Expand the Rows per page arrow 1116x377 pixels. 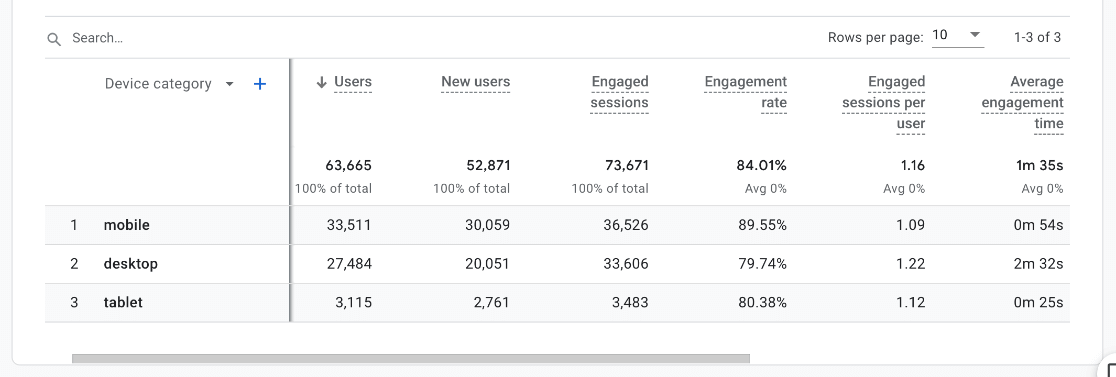tap(975, 35)
